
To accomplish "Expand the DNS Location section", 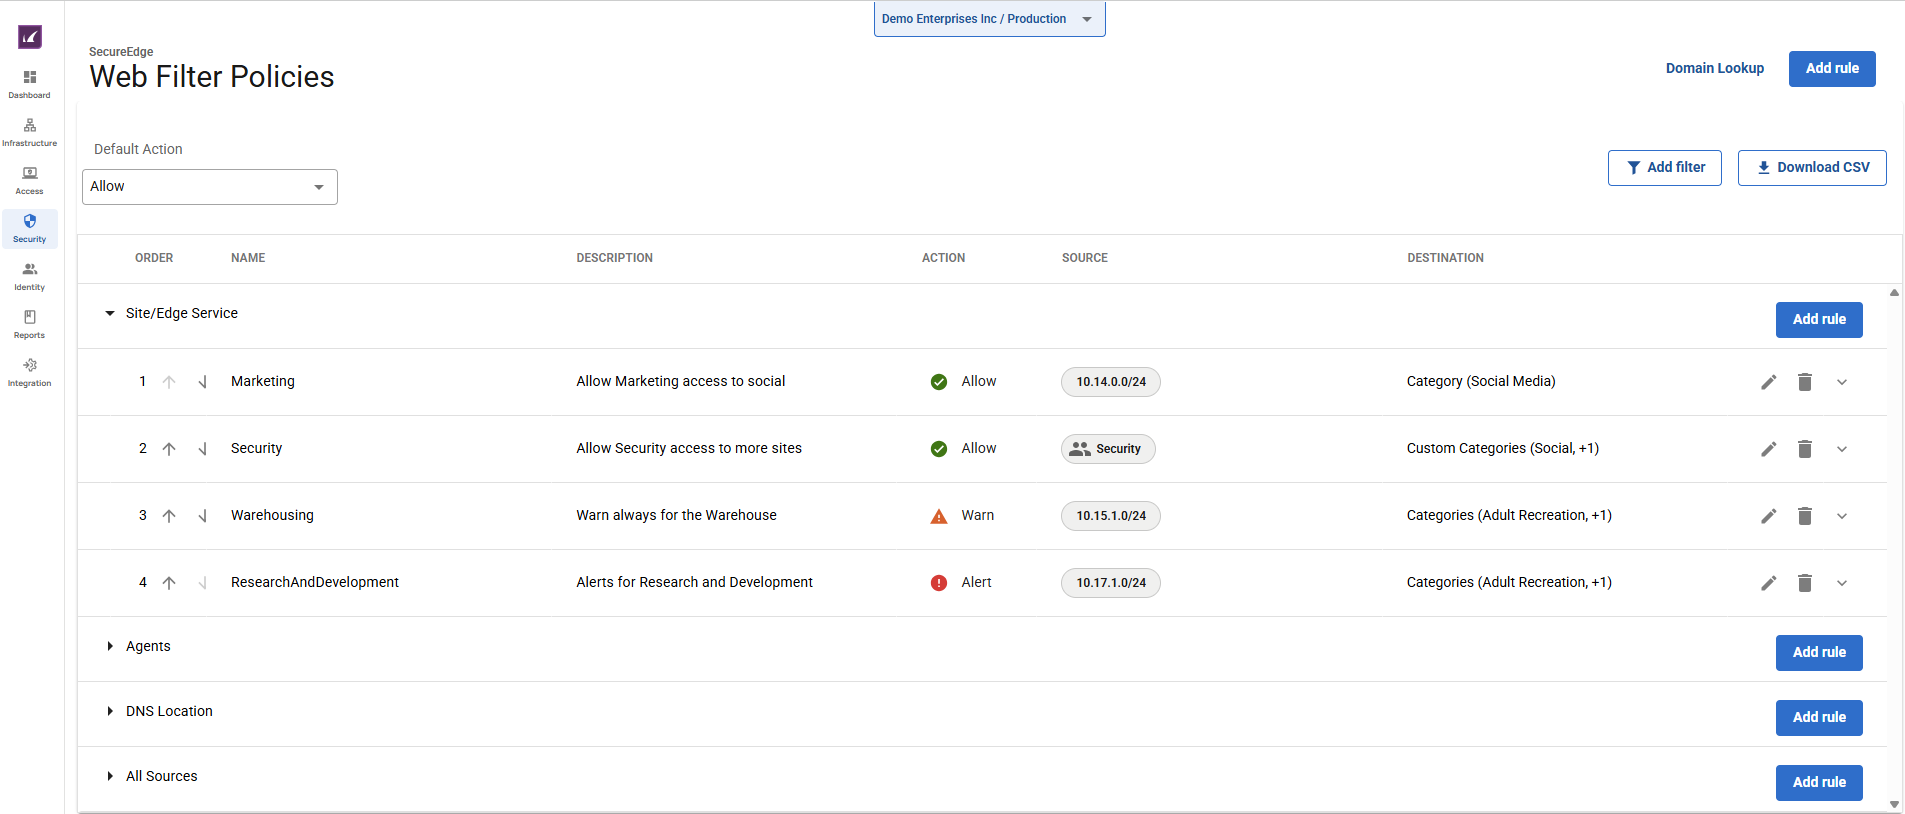I will tap(110, 712).
